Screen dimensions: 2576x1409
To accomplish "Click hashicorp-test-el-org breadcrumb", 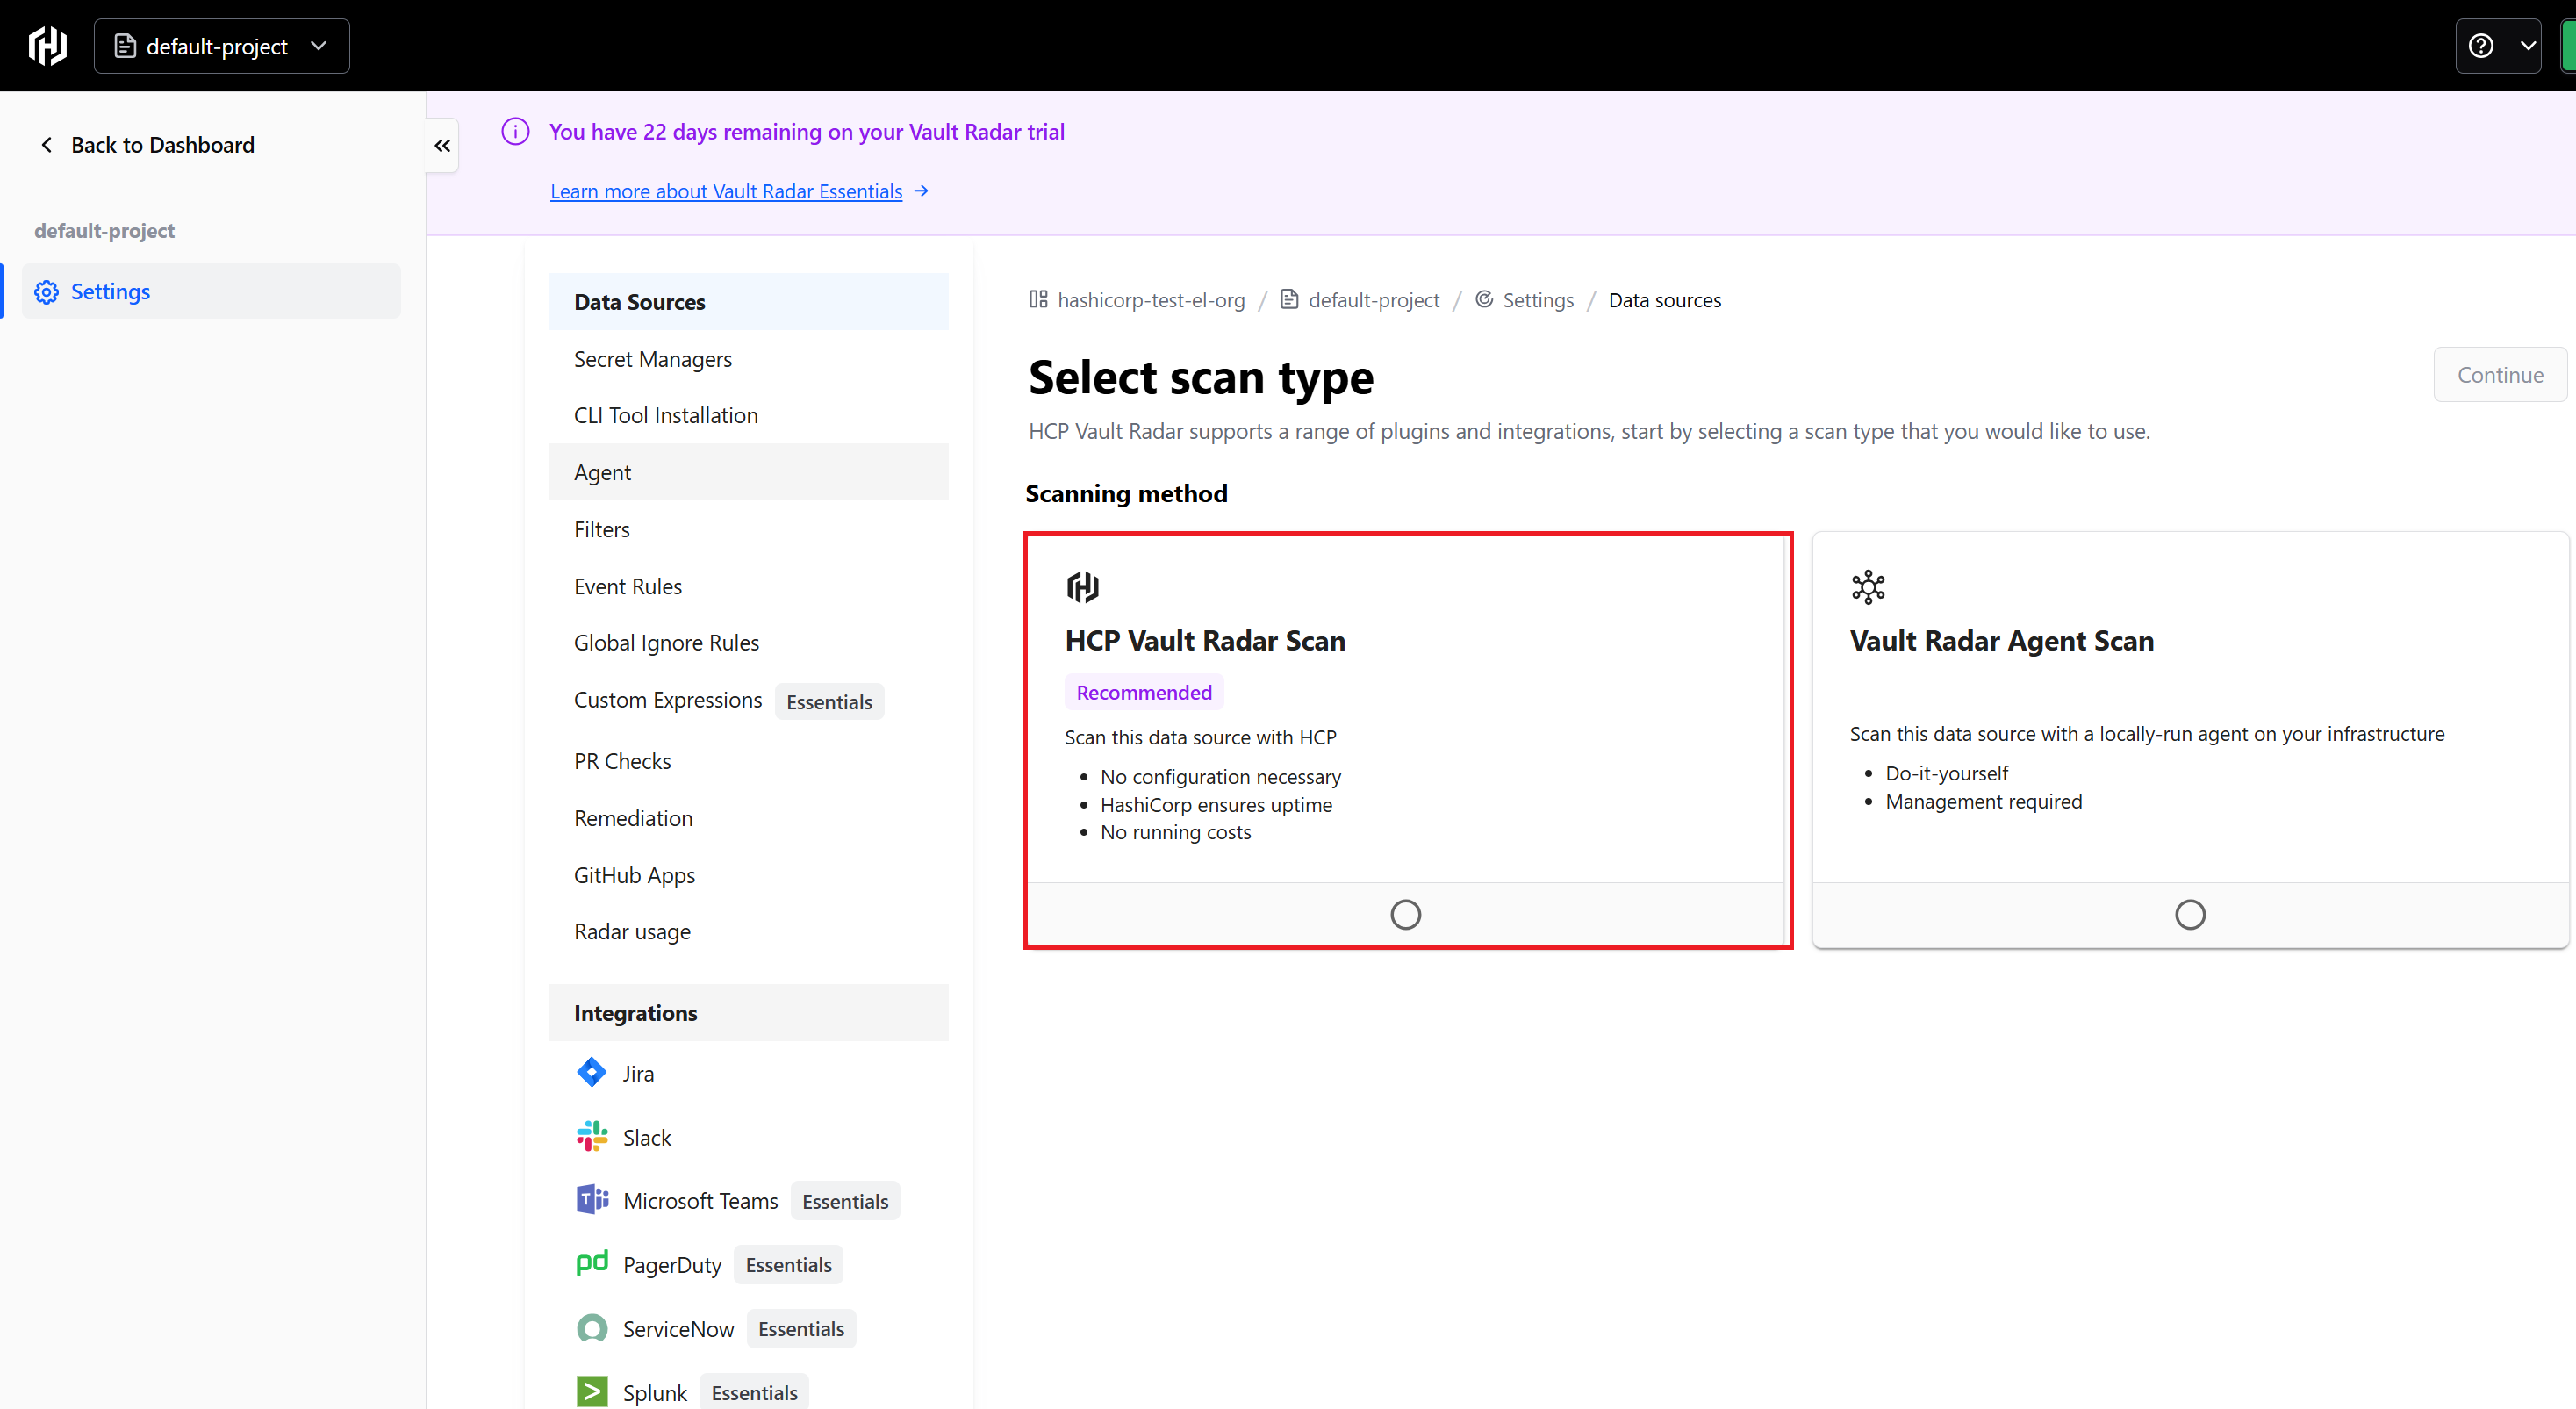I will pos(1150,300).
